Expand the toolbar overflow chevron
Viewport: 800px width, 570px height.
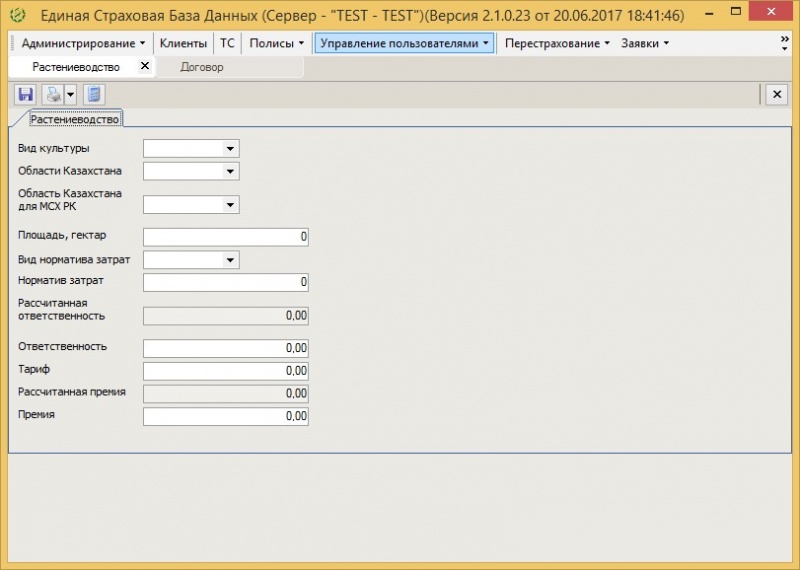pos(785,43)
